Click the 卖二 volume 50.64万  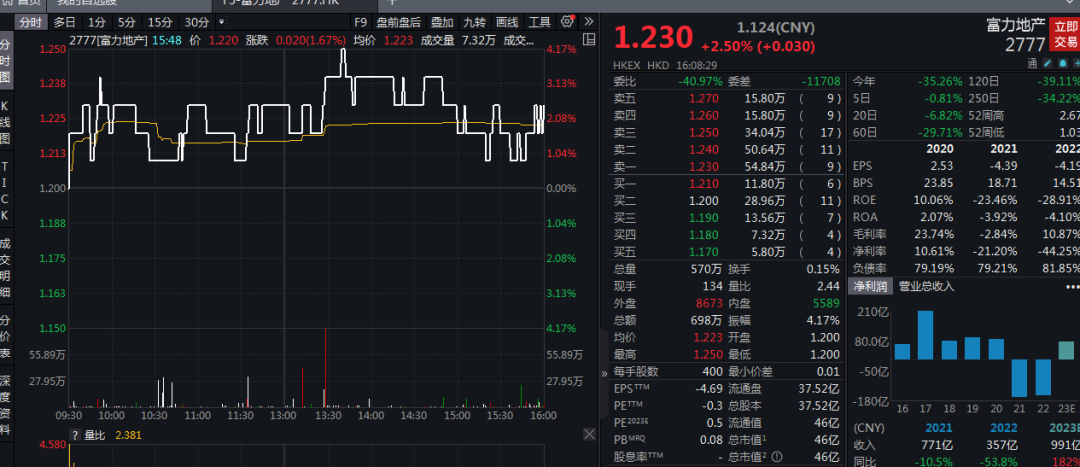[x=765, y=149]
